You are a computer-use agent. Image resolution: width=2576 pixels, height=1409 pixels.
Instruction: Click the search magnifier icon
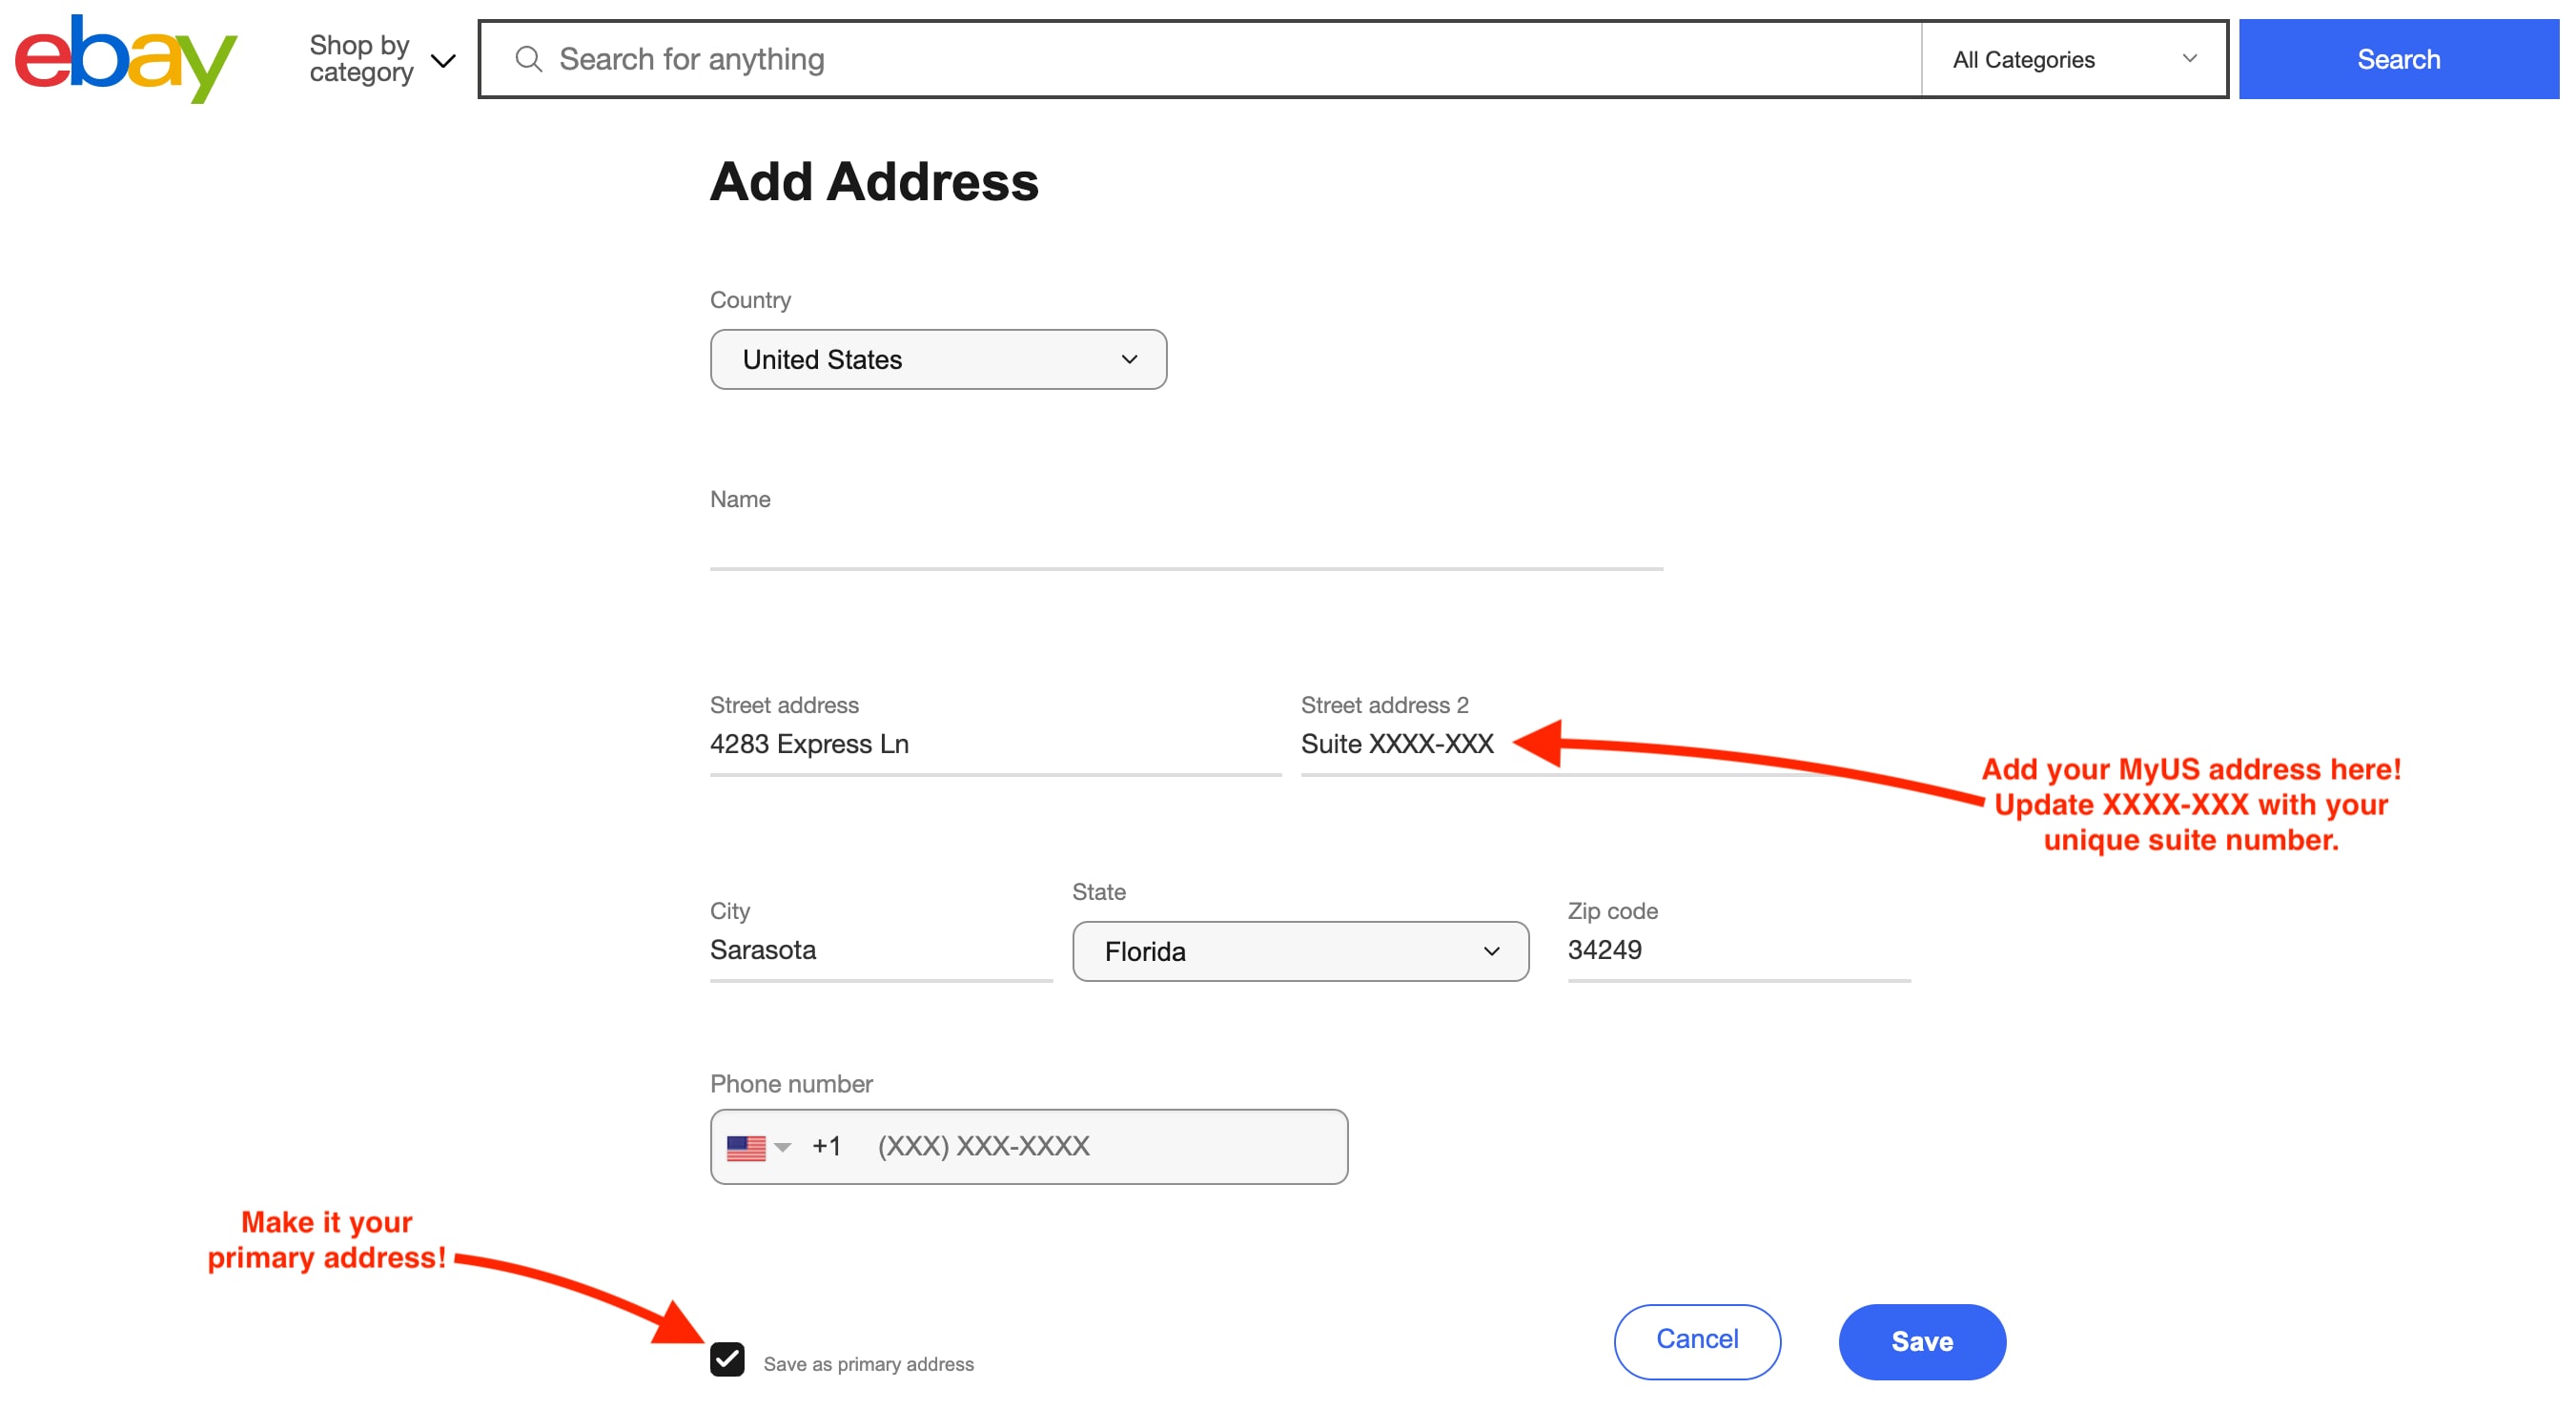click(x=528, y=59)
